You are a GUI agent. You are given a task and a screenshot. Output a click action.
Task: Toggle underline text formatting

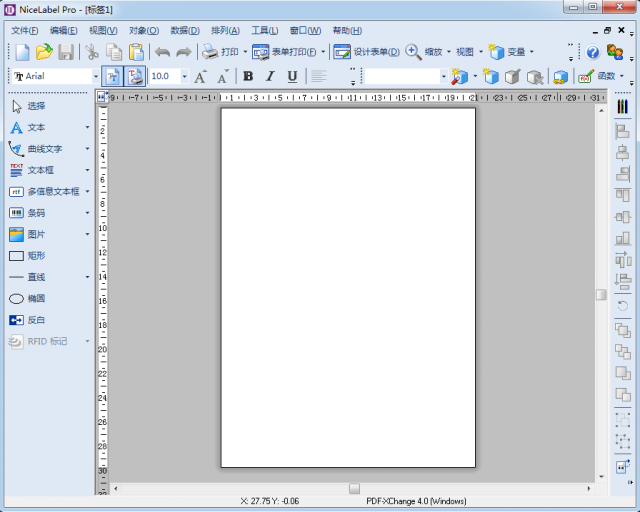click(292, 76)
